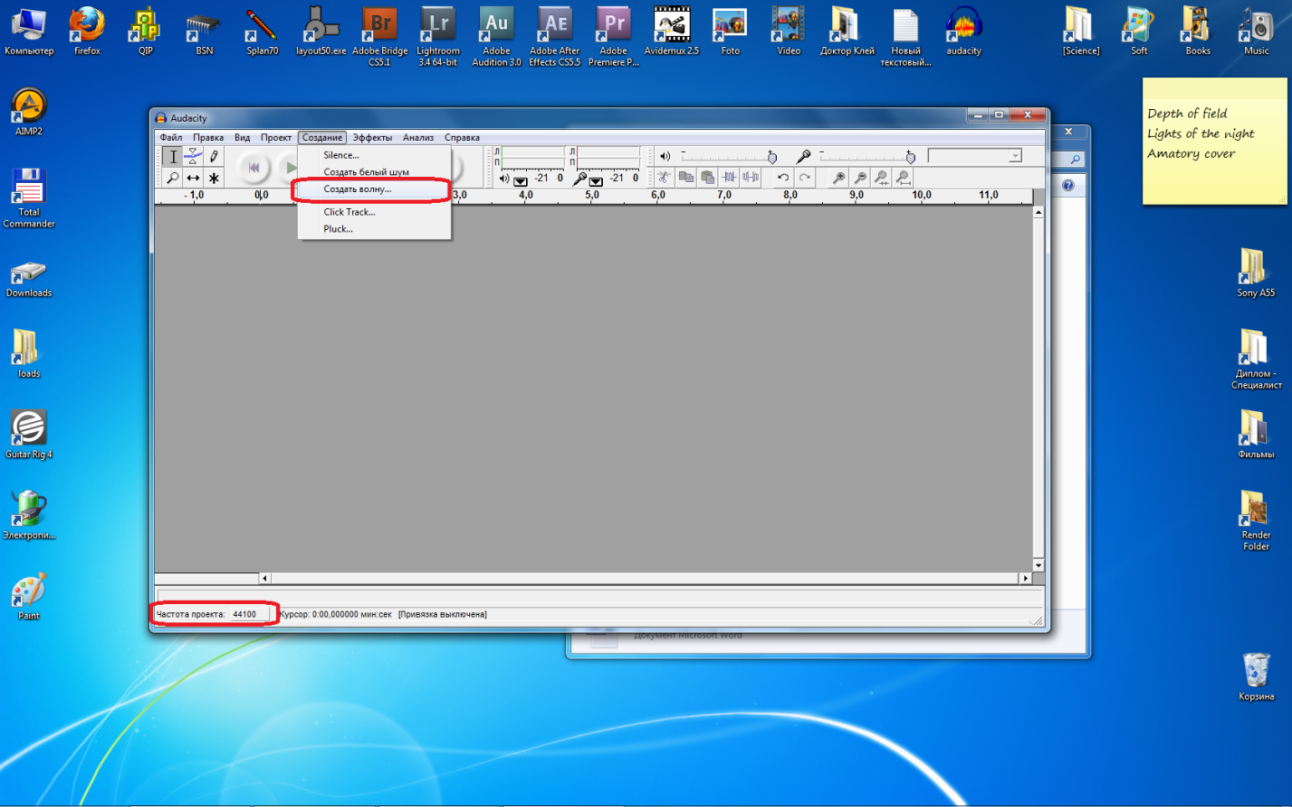
Task: Open the Справка menu
Action: (462, 137)
